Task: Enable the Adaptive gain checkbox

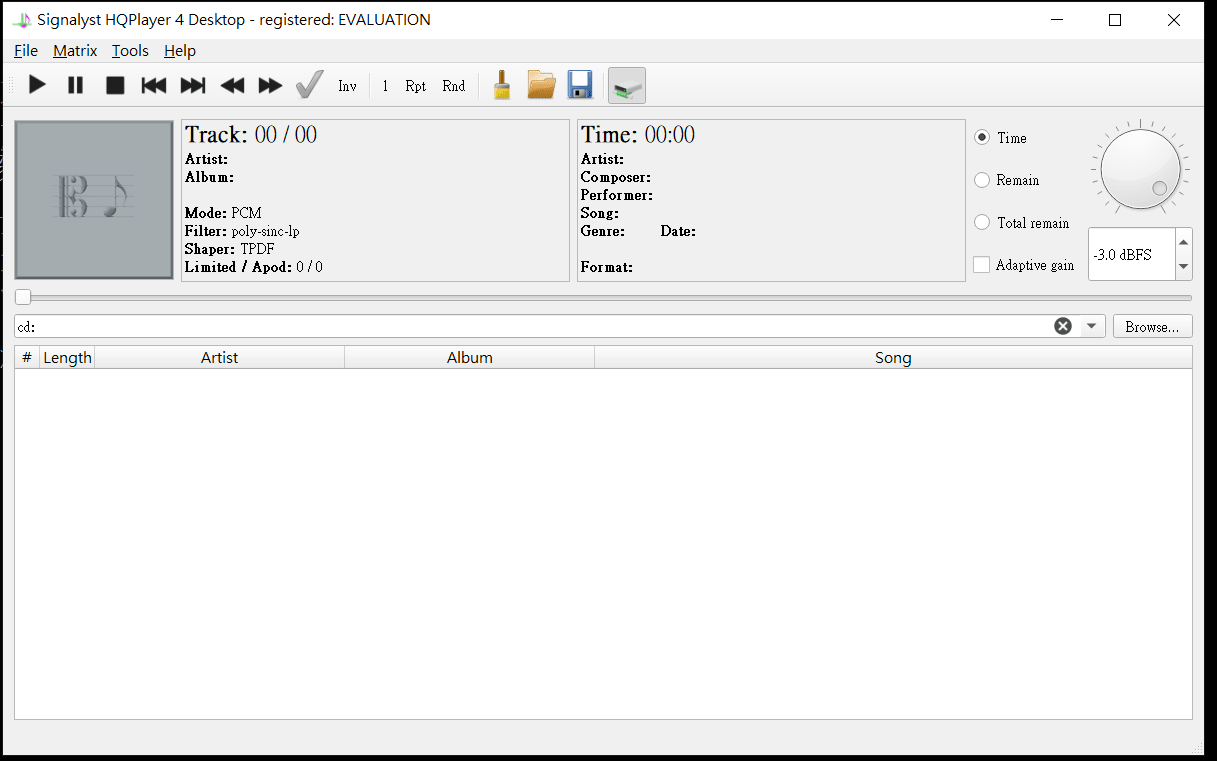Action: (x=982, y=265)
